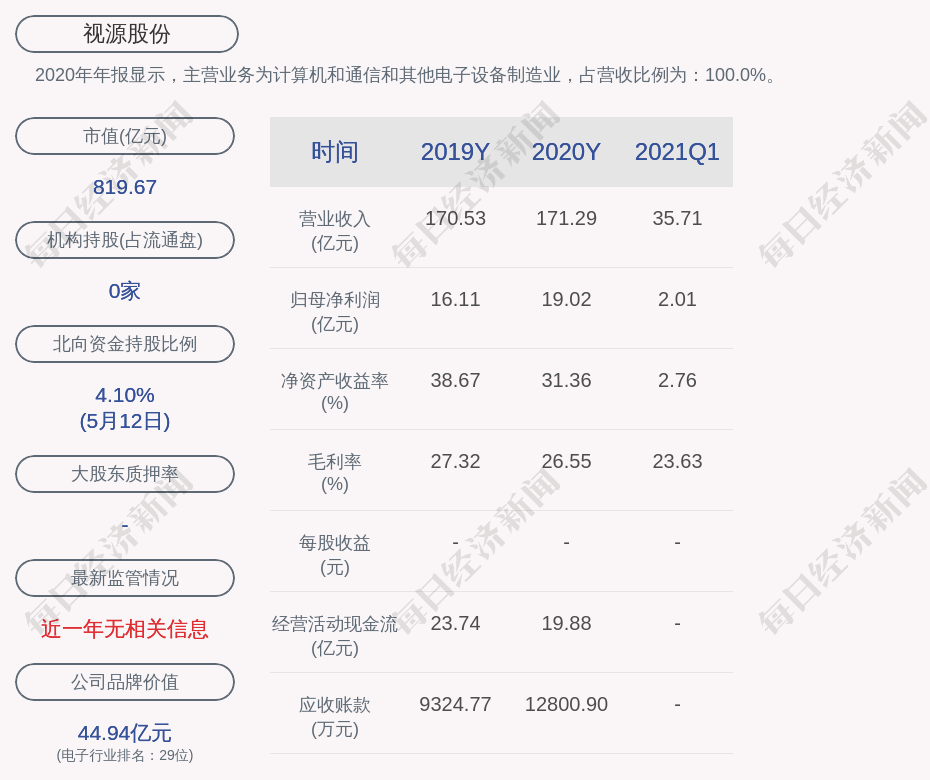Click the 170.53 revenue cell
The width and height of the screenshot is (930, 780).
click(x=455, y=218)
